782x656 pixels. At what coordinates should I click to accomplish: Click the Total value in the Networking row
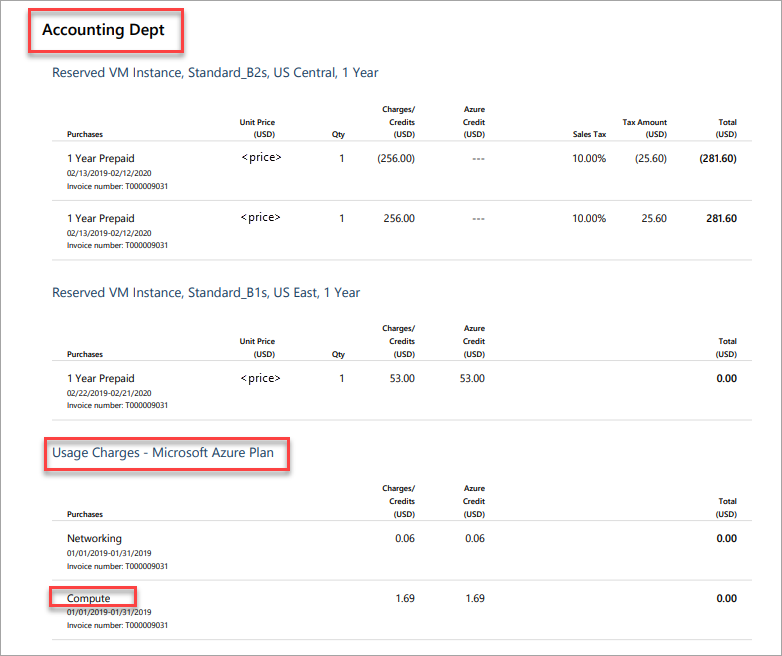pos(725,538)
